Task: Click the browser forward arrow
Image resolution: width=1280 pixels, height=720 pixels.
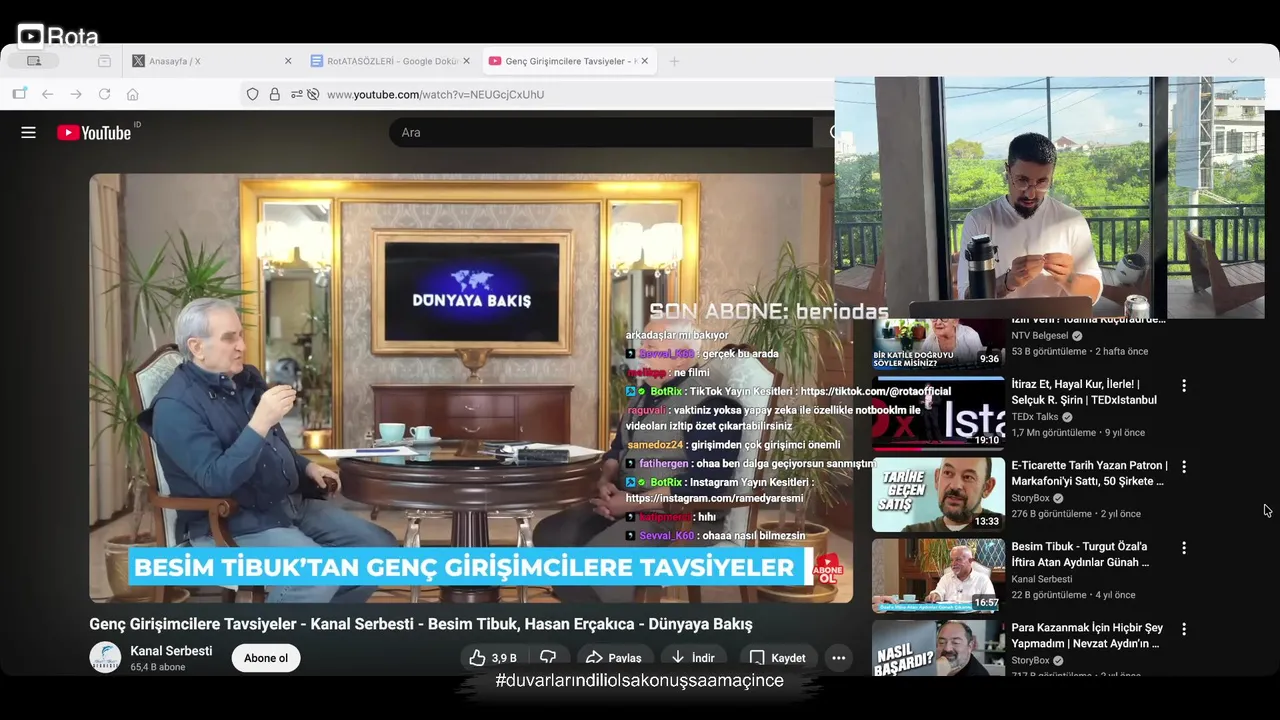Action: coord(76,94)
